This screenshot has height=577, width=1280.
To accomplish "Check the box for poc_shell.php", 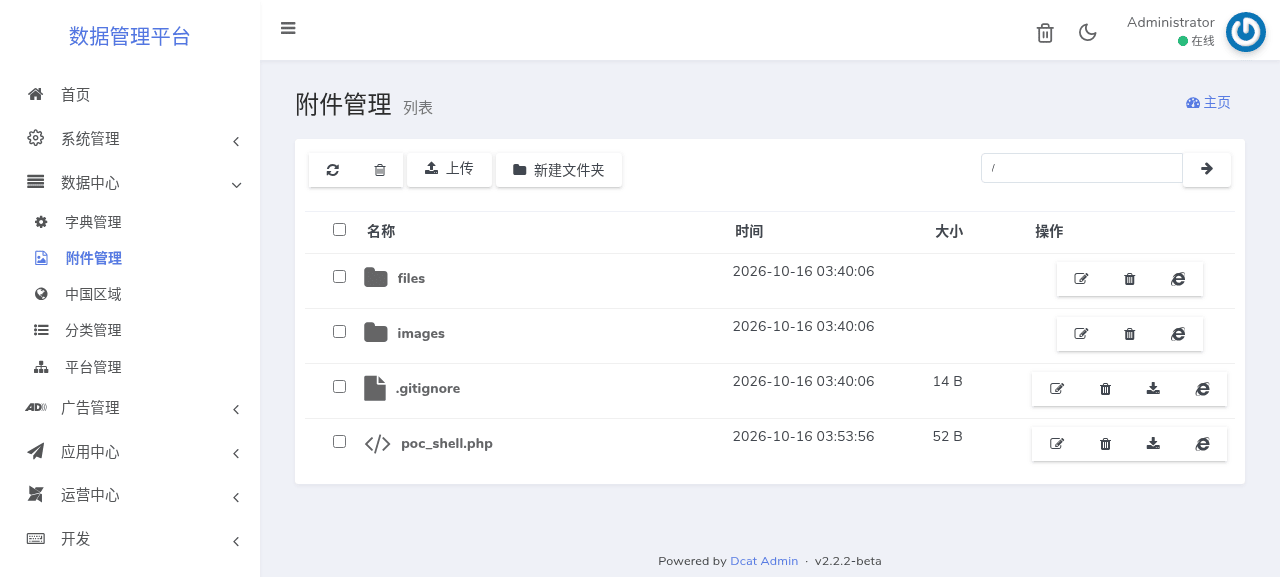I will point(339,441).
